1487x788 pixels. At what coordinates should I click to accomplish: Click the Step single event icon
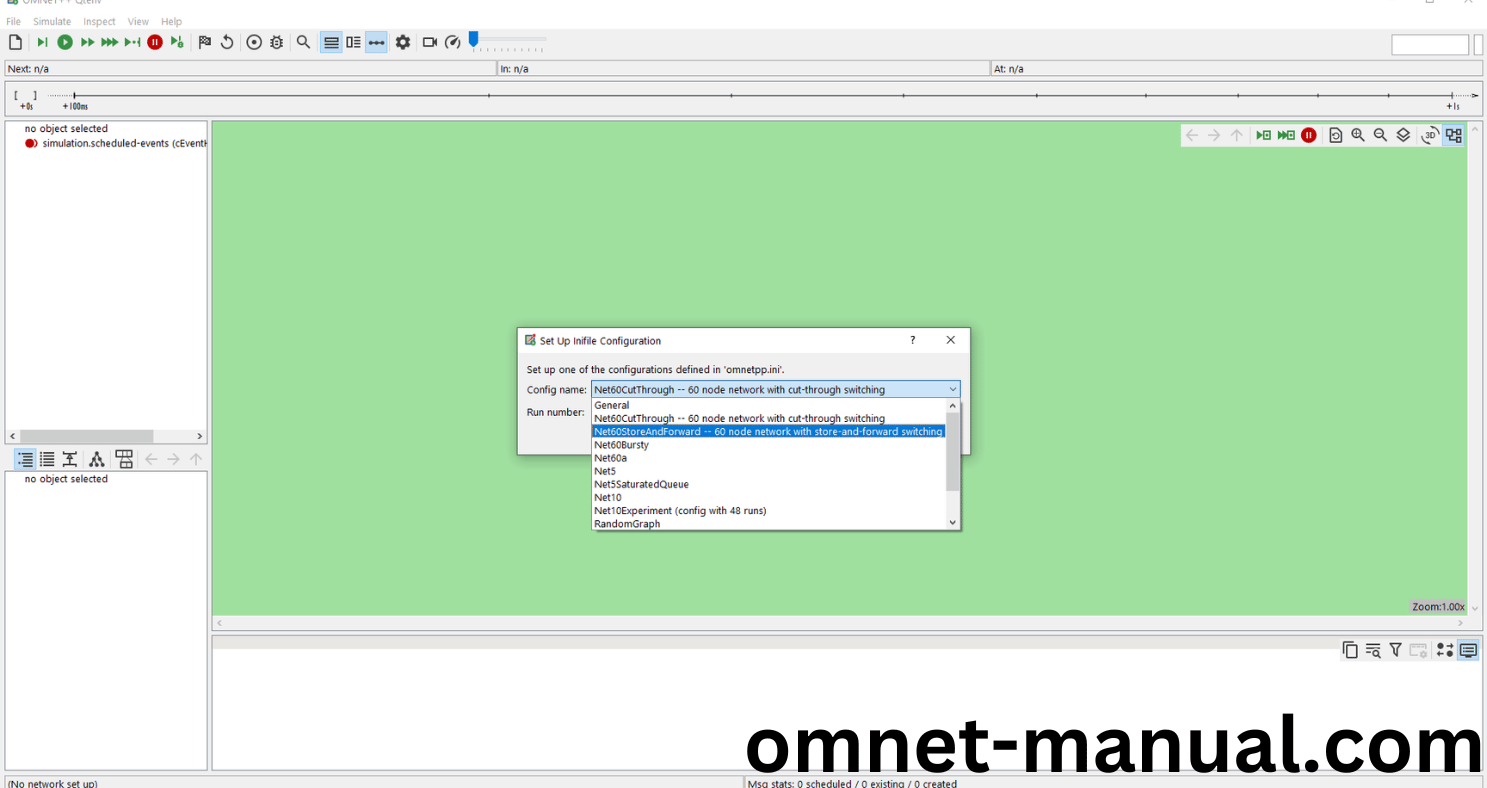coord(42,42)
